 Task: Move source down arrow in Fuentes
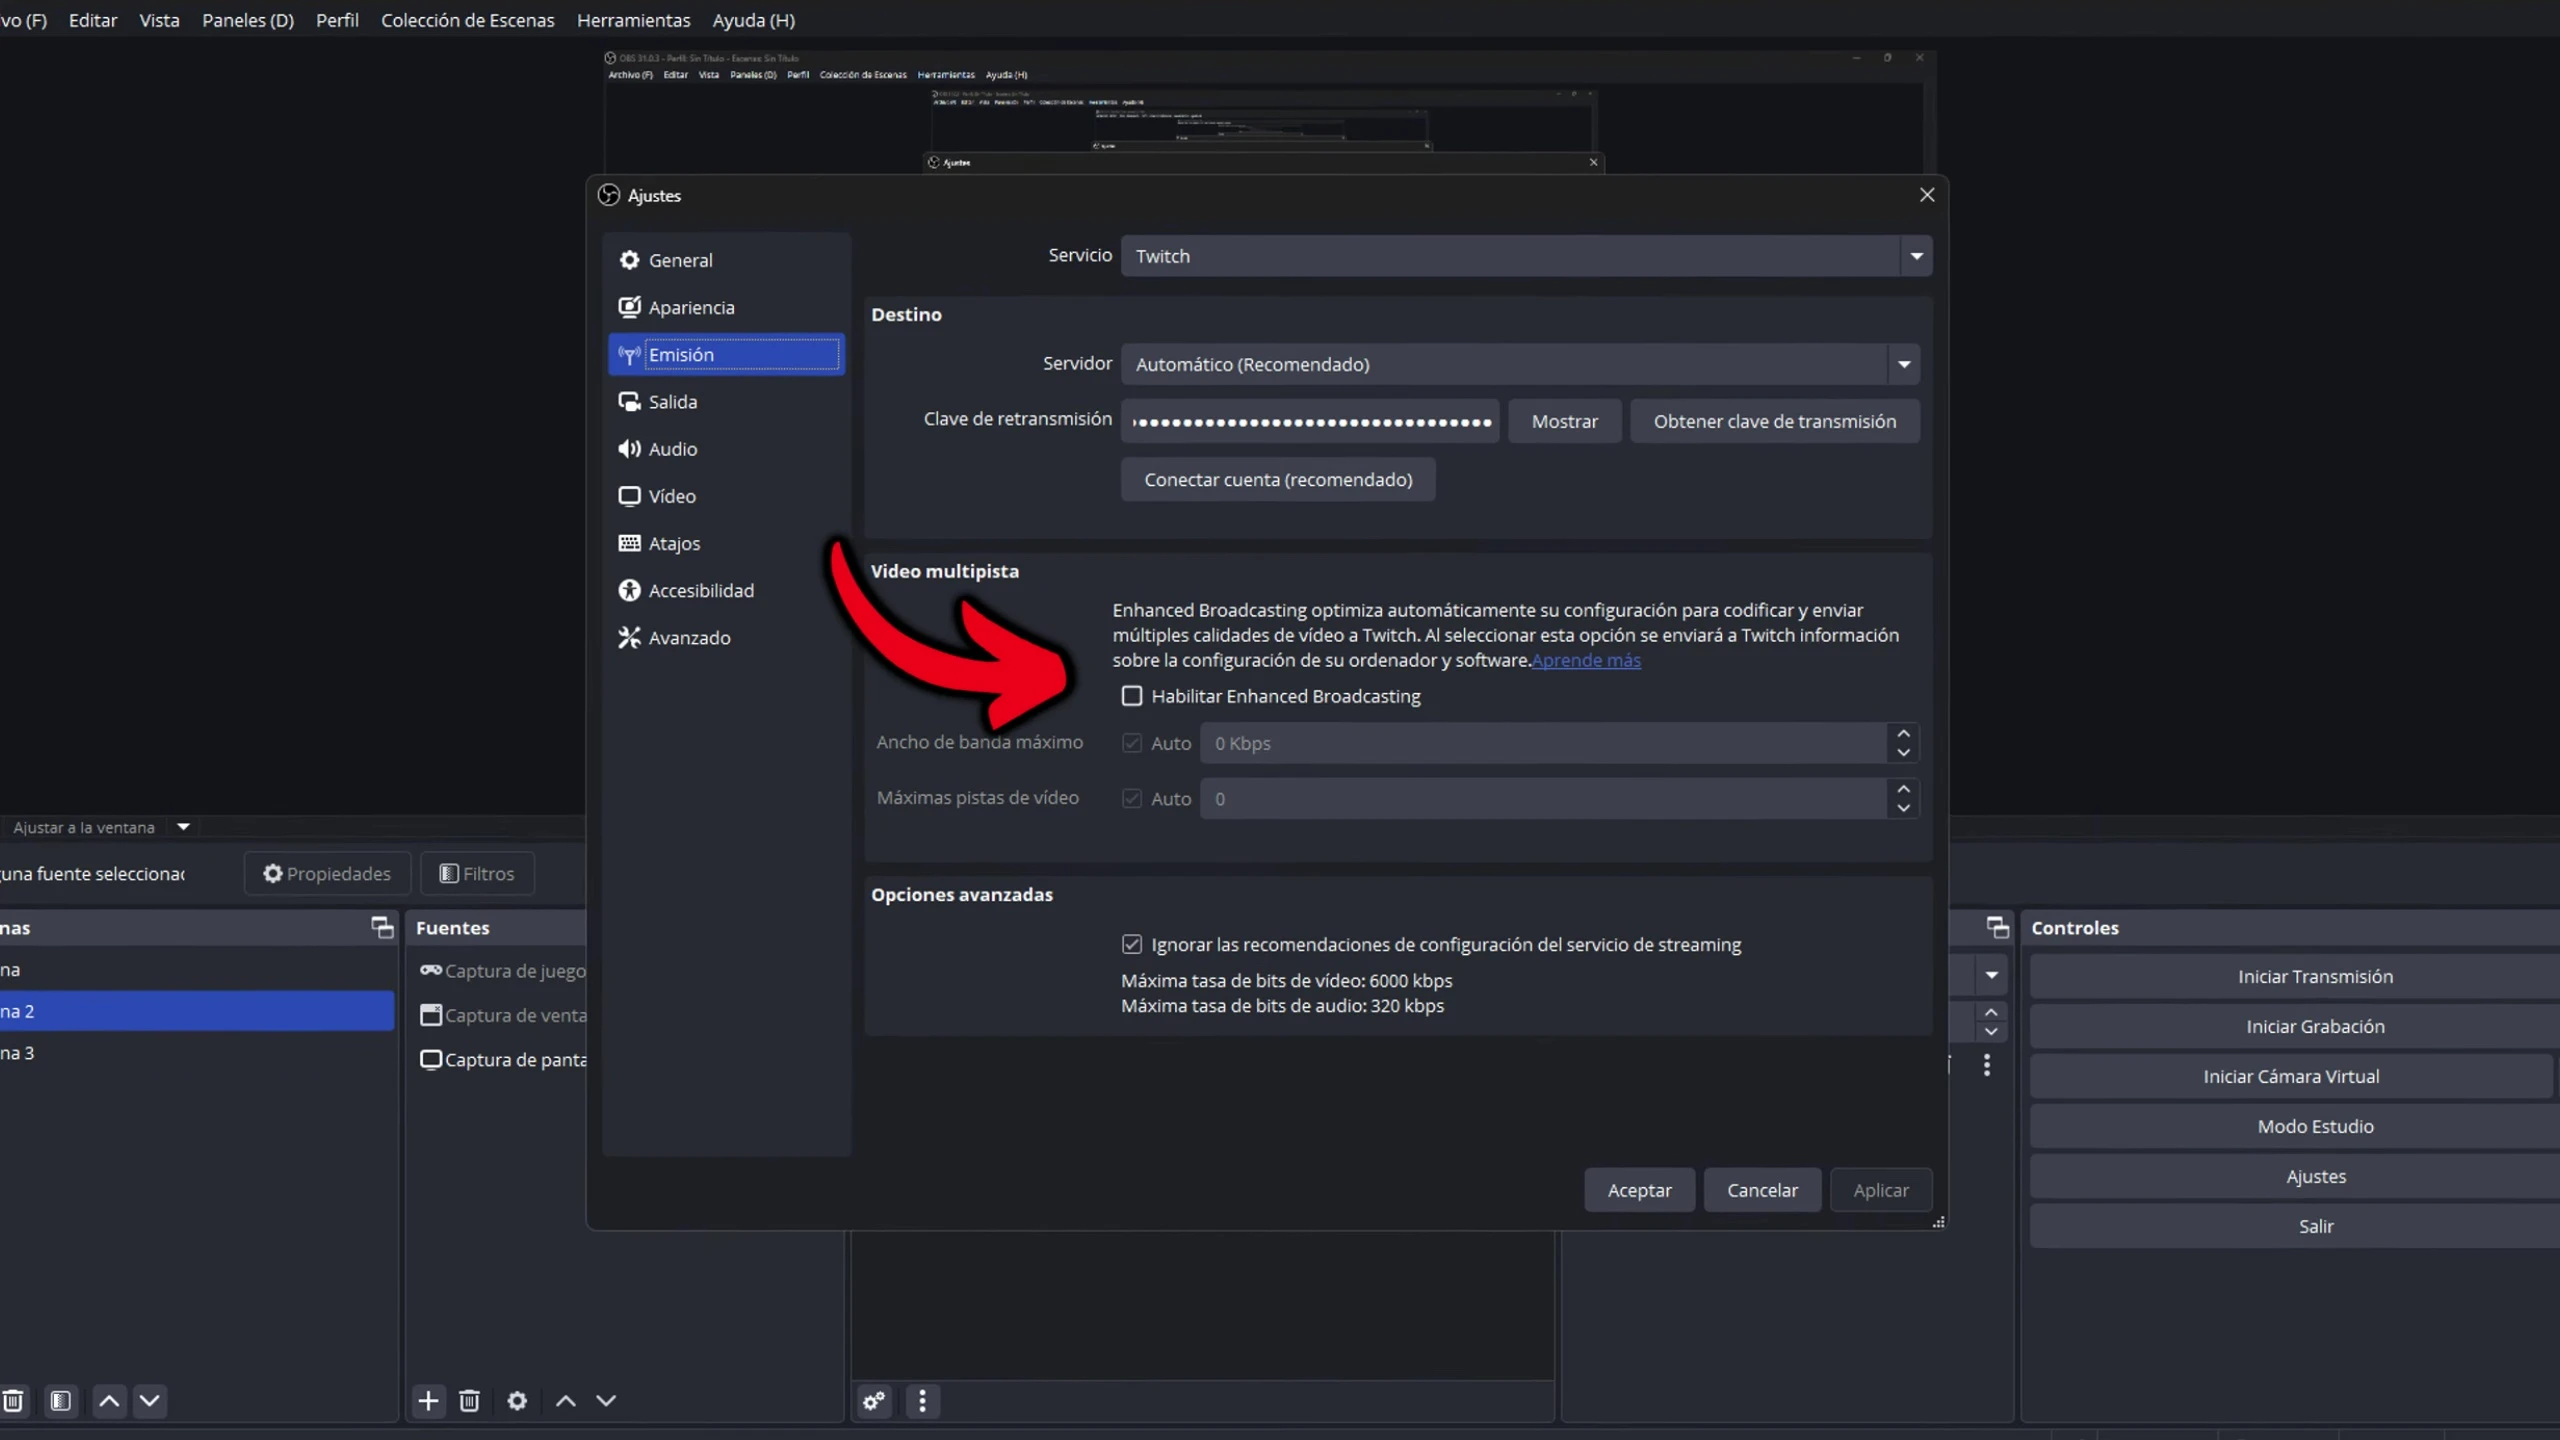coord(606,1401)
